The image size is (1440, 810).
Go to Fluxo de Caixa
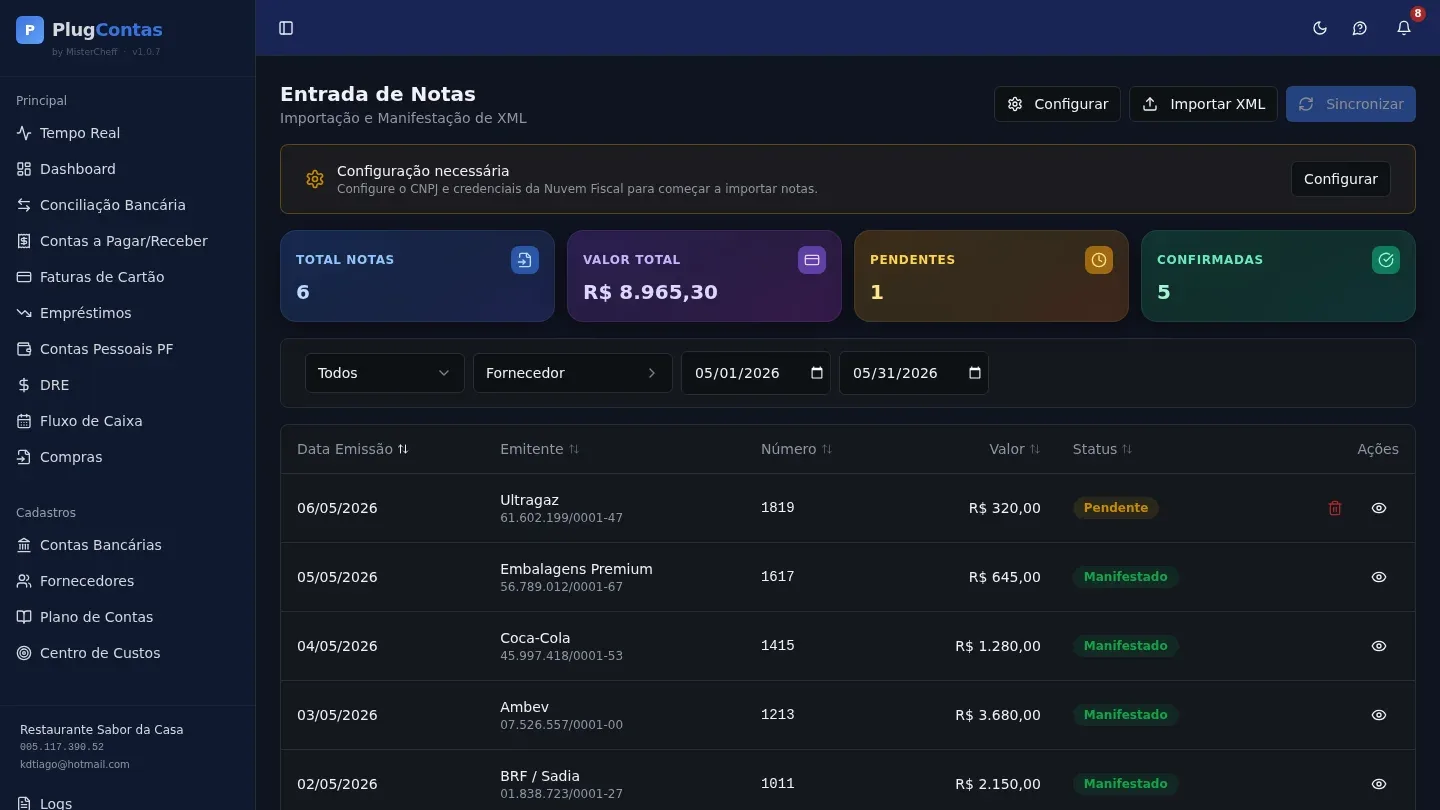(127, 421)
